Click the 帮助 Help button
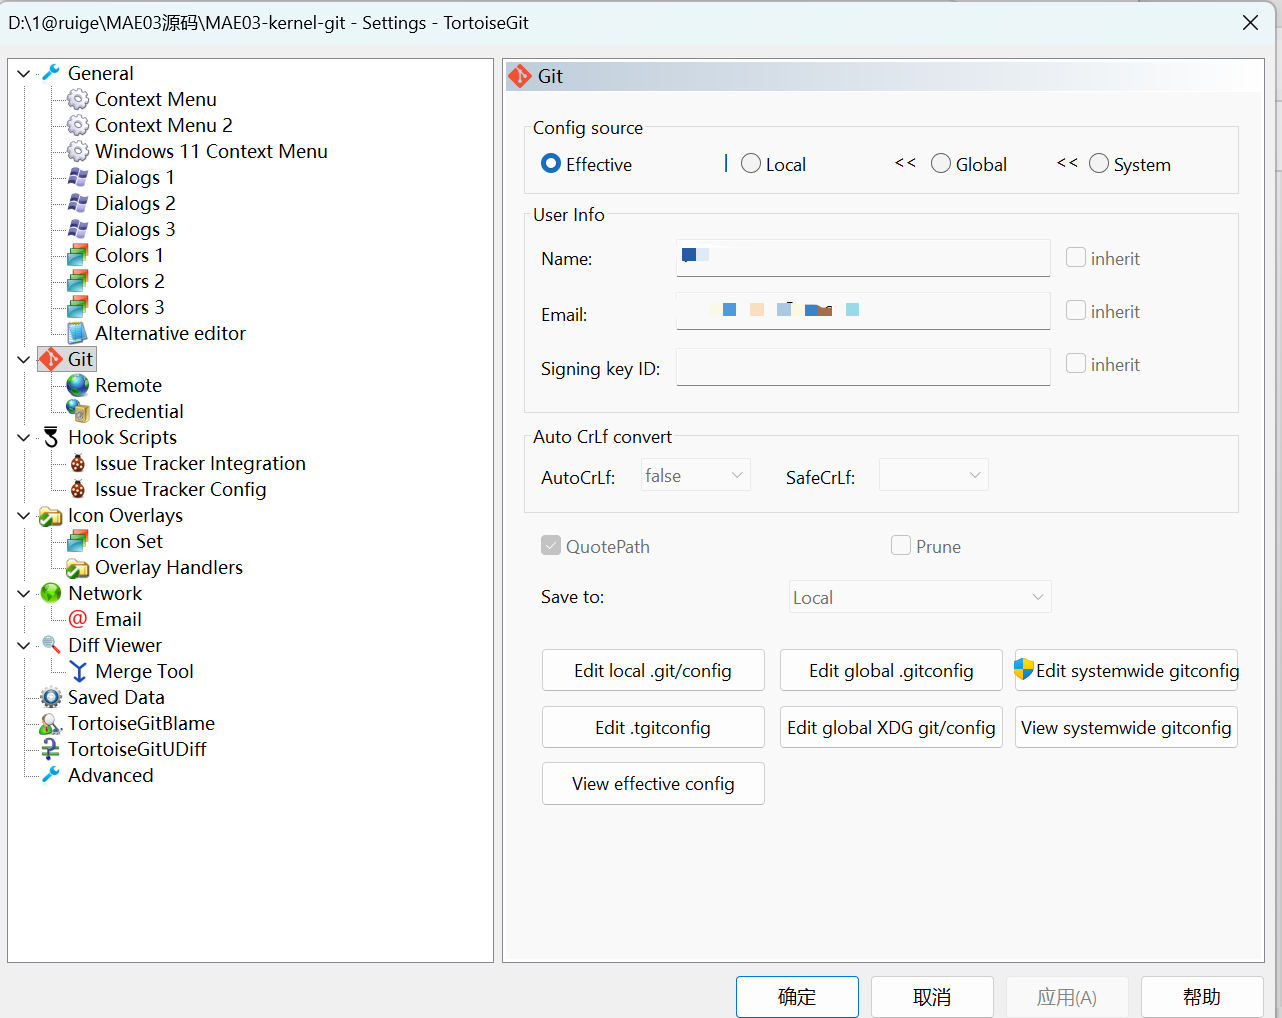The width and height of the screenshot is (1282, 1018). 1202,997
